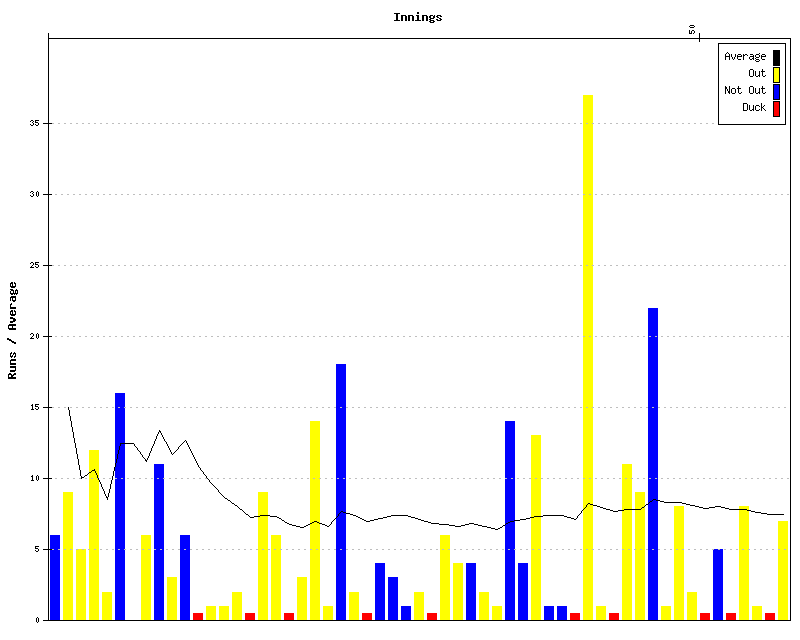Click the blue bar reaching 22 runs
The image size is (800, 640).
pyautogui.click(x=653, y=464)
